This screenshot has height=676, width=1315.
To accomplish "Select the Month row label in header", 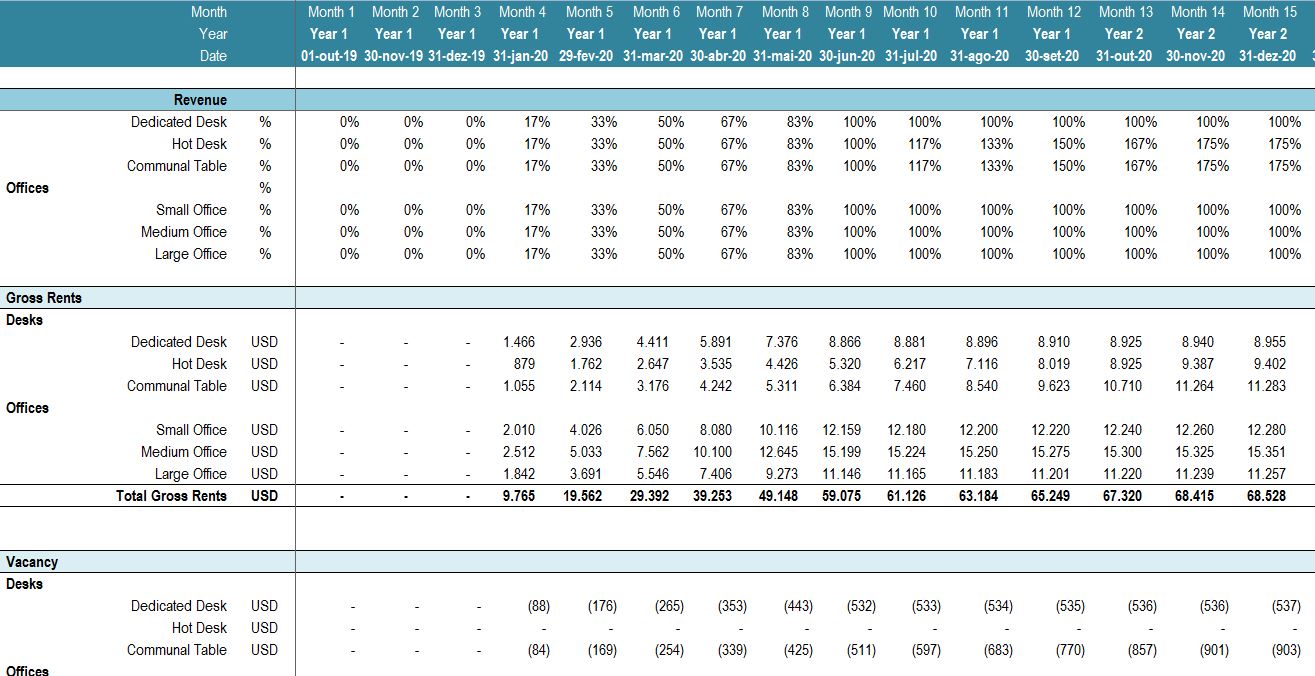I will coord(209,12).
